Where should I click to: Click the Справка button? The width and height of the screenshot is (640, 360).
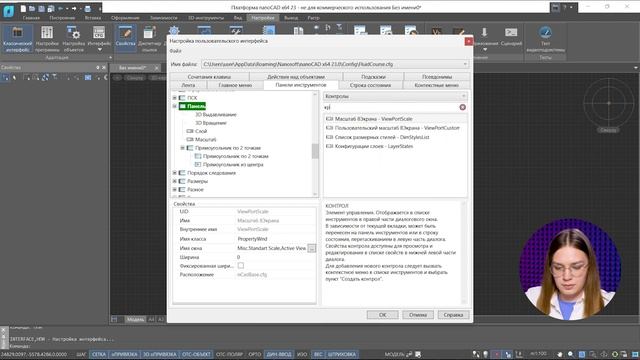[453, 315]
